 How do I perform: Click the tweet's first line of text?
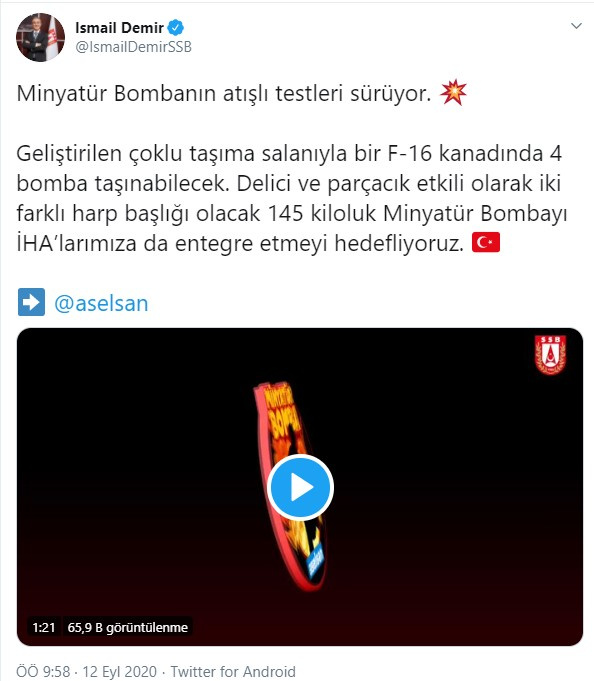click(x=224, y=93)
